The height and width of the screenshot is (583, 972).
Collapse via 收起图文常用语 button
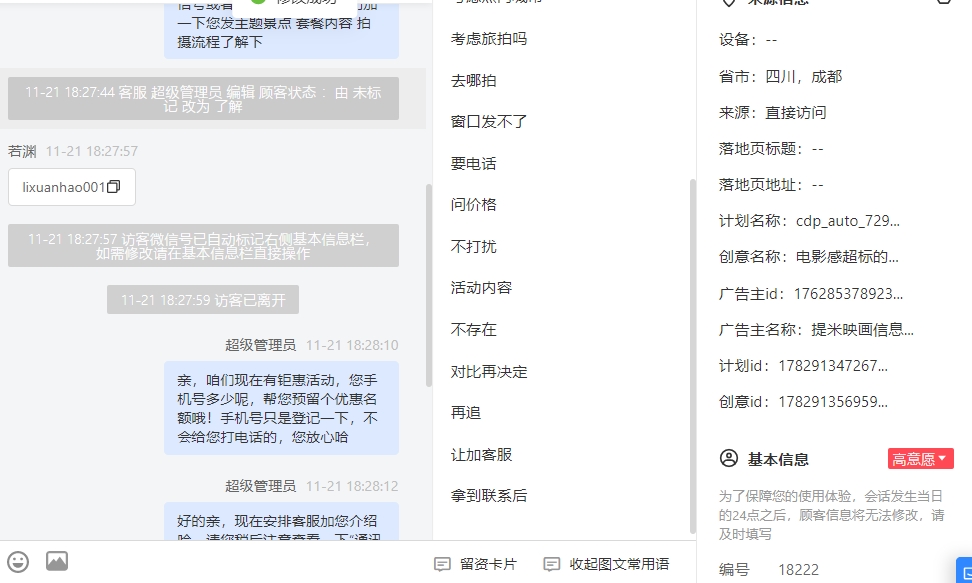(x=606, y=564)
